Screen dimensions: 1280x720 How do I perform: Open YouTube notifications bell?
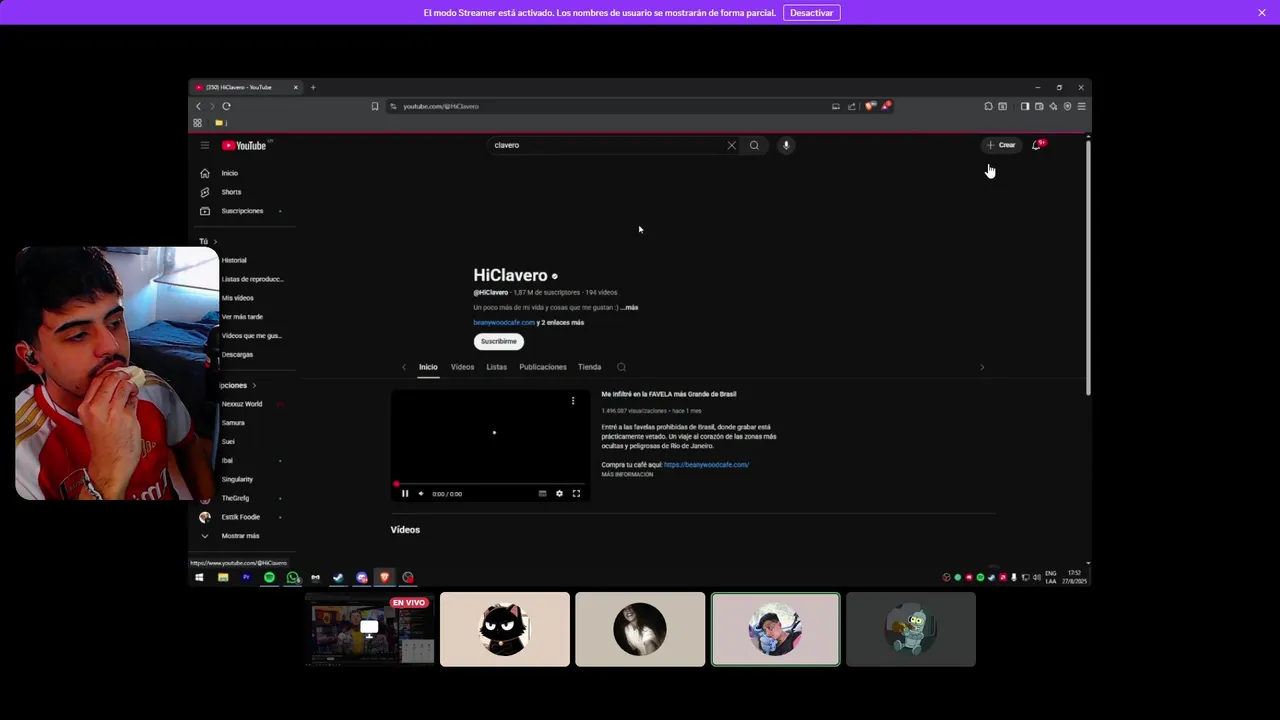[1037, 145]
